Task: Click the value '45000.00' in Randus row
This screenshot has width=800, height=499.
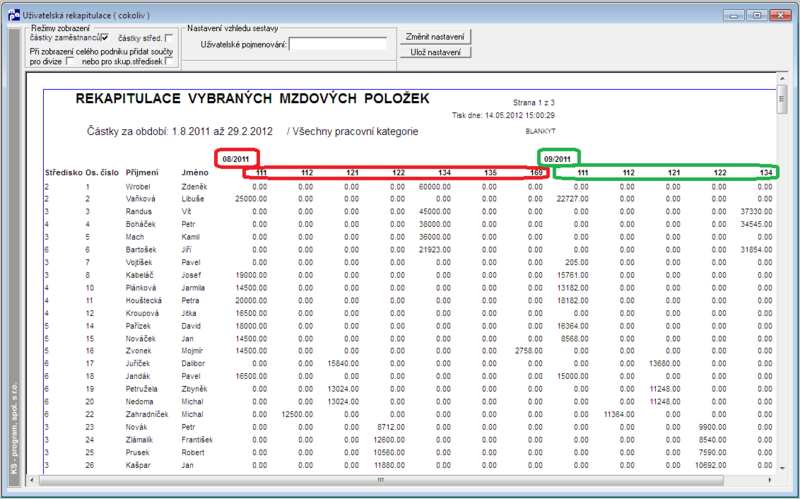Action: click(x=435, y=211)
